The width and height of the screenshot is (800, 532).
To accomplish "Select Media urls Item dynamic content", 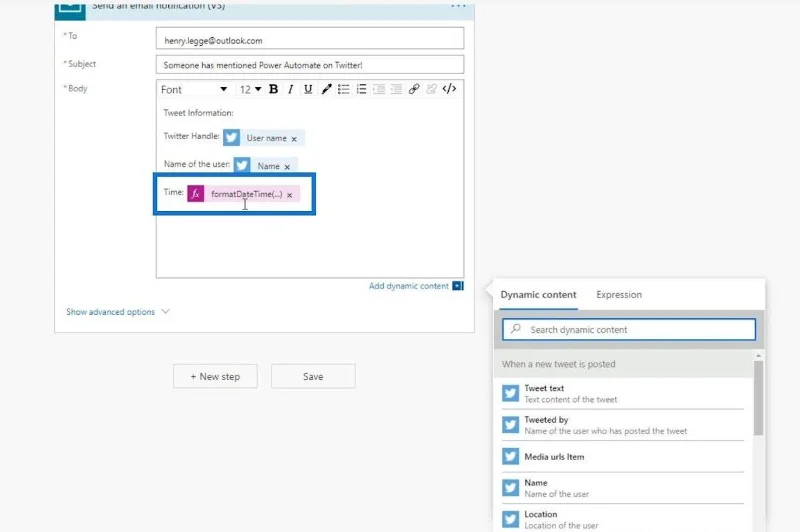I will click(x=622, y=457).
